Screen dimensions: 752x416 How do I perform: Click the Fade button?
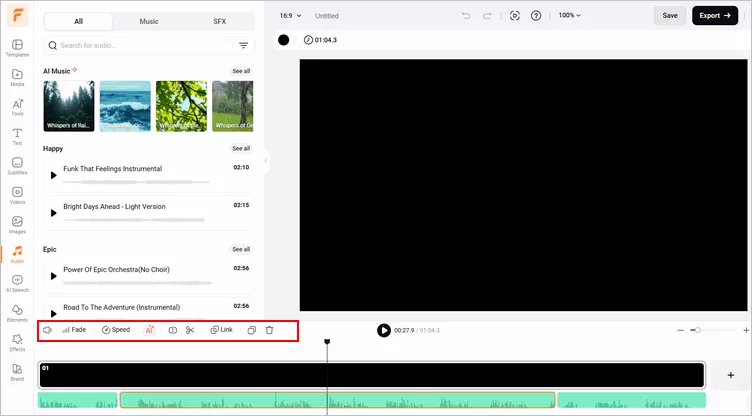tap(74, 330)
